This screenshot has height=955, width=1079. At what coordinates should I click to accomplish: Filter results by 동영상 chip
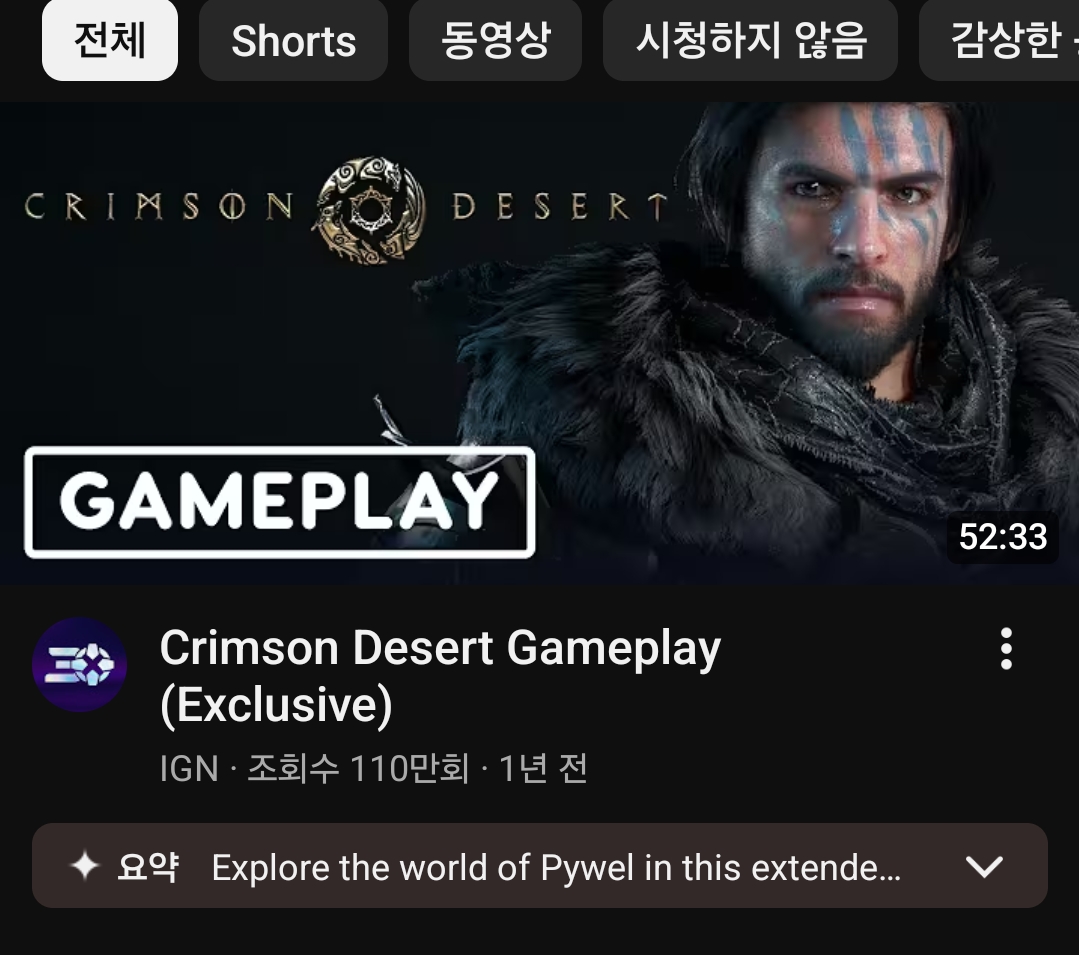coord(495,40)
